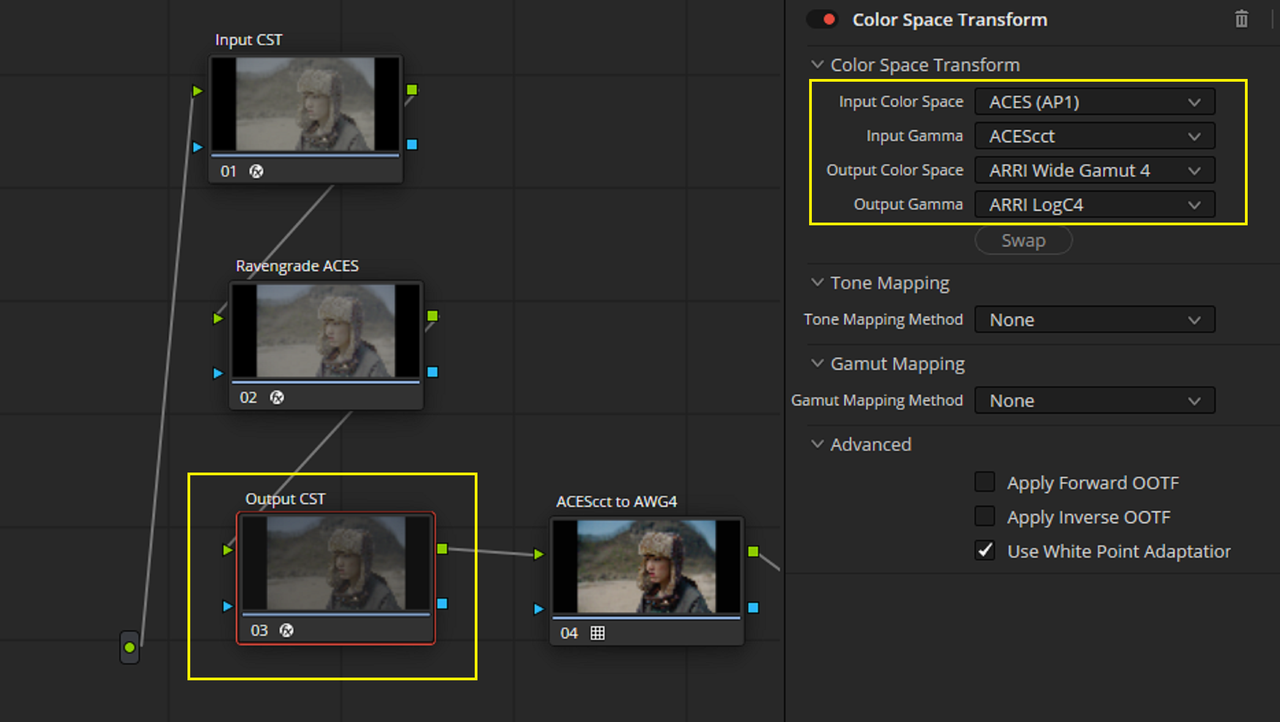Select the Output CST node thumbnail
Screen dimensions: 1280x722
point(336,562)
